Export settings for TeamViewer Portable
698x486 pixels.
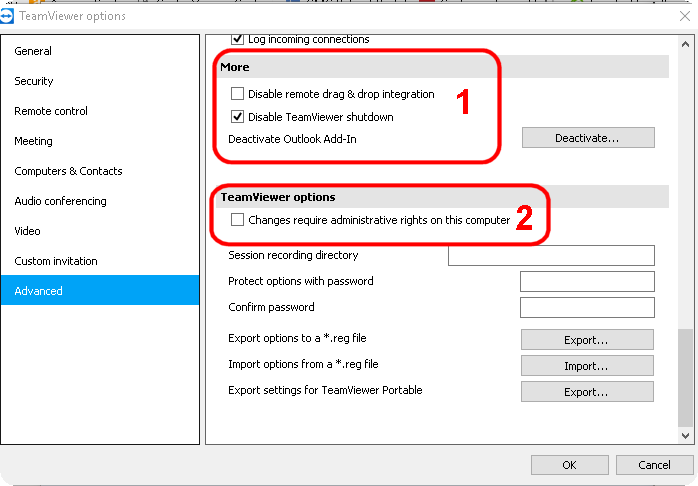click(587, 392)
